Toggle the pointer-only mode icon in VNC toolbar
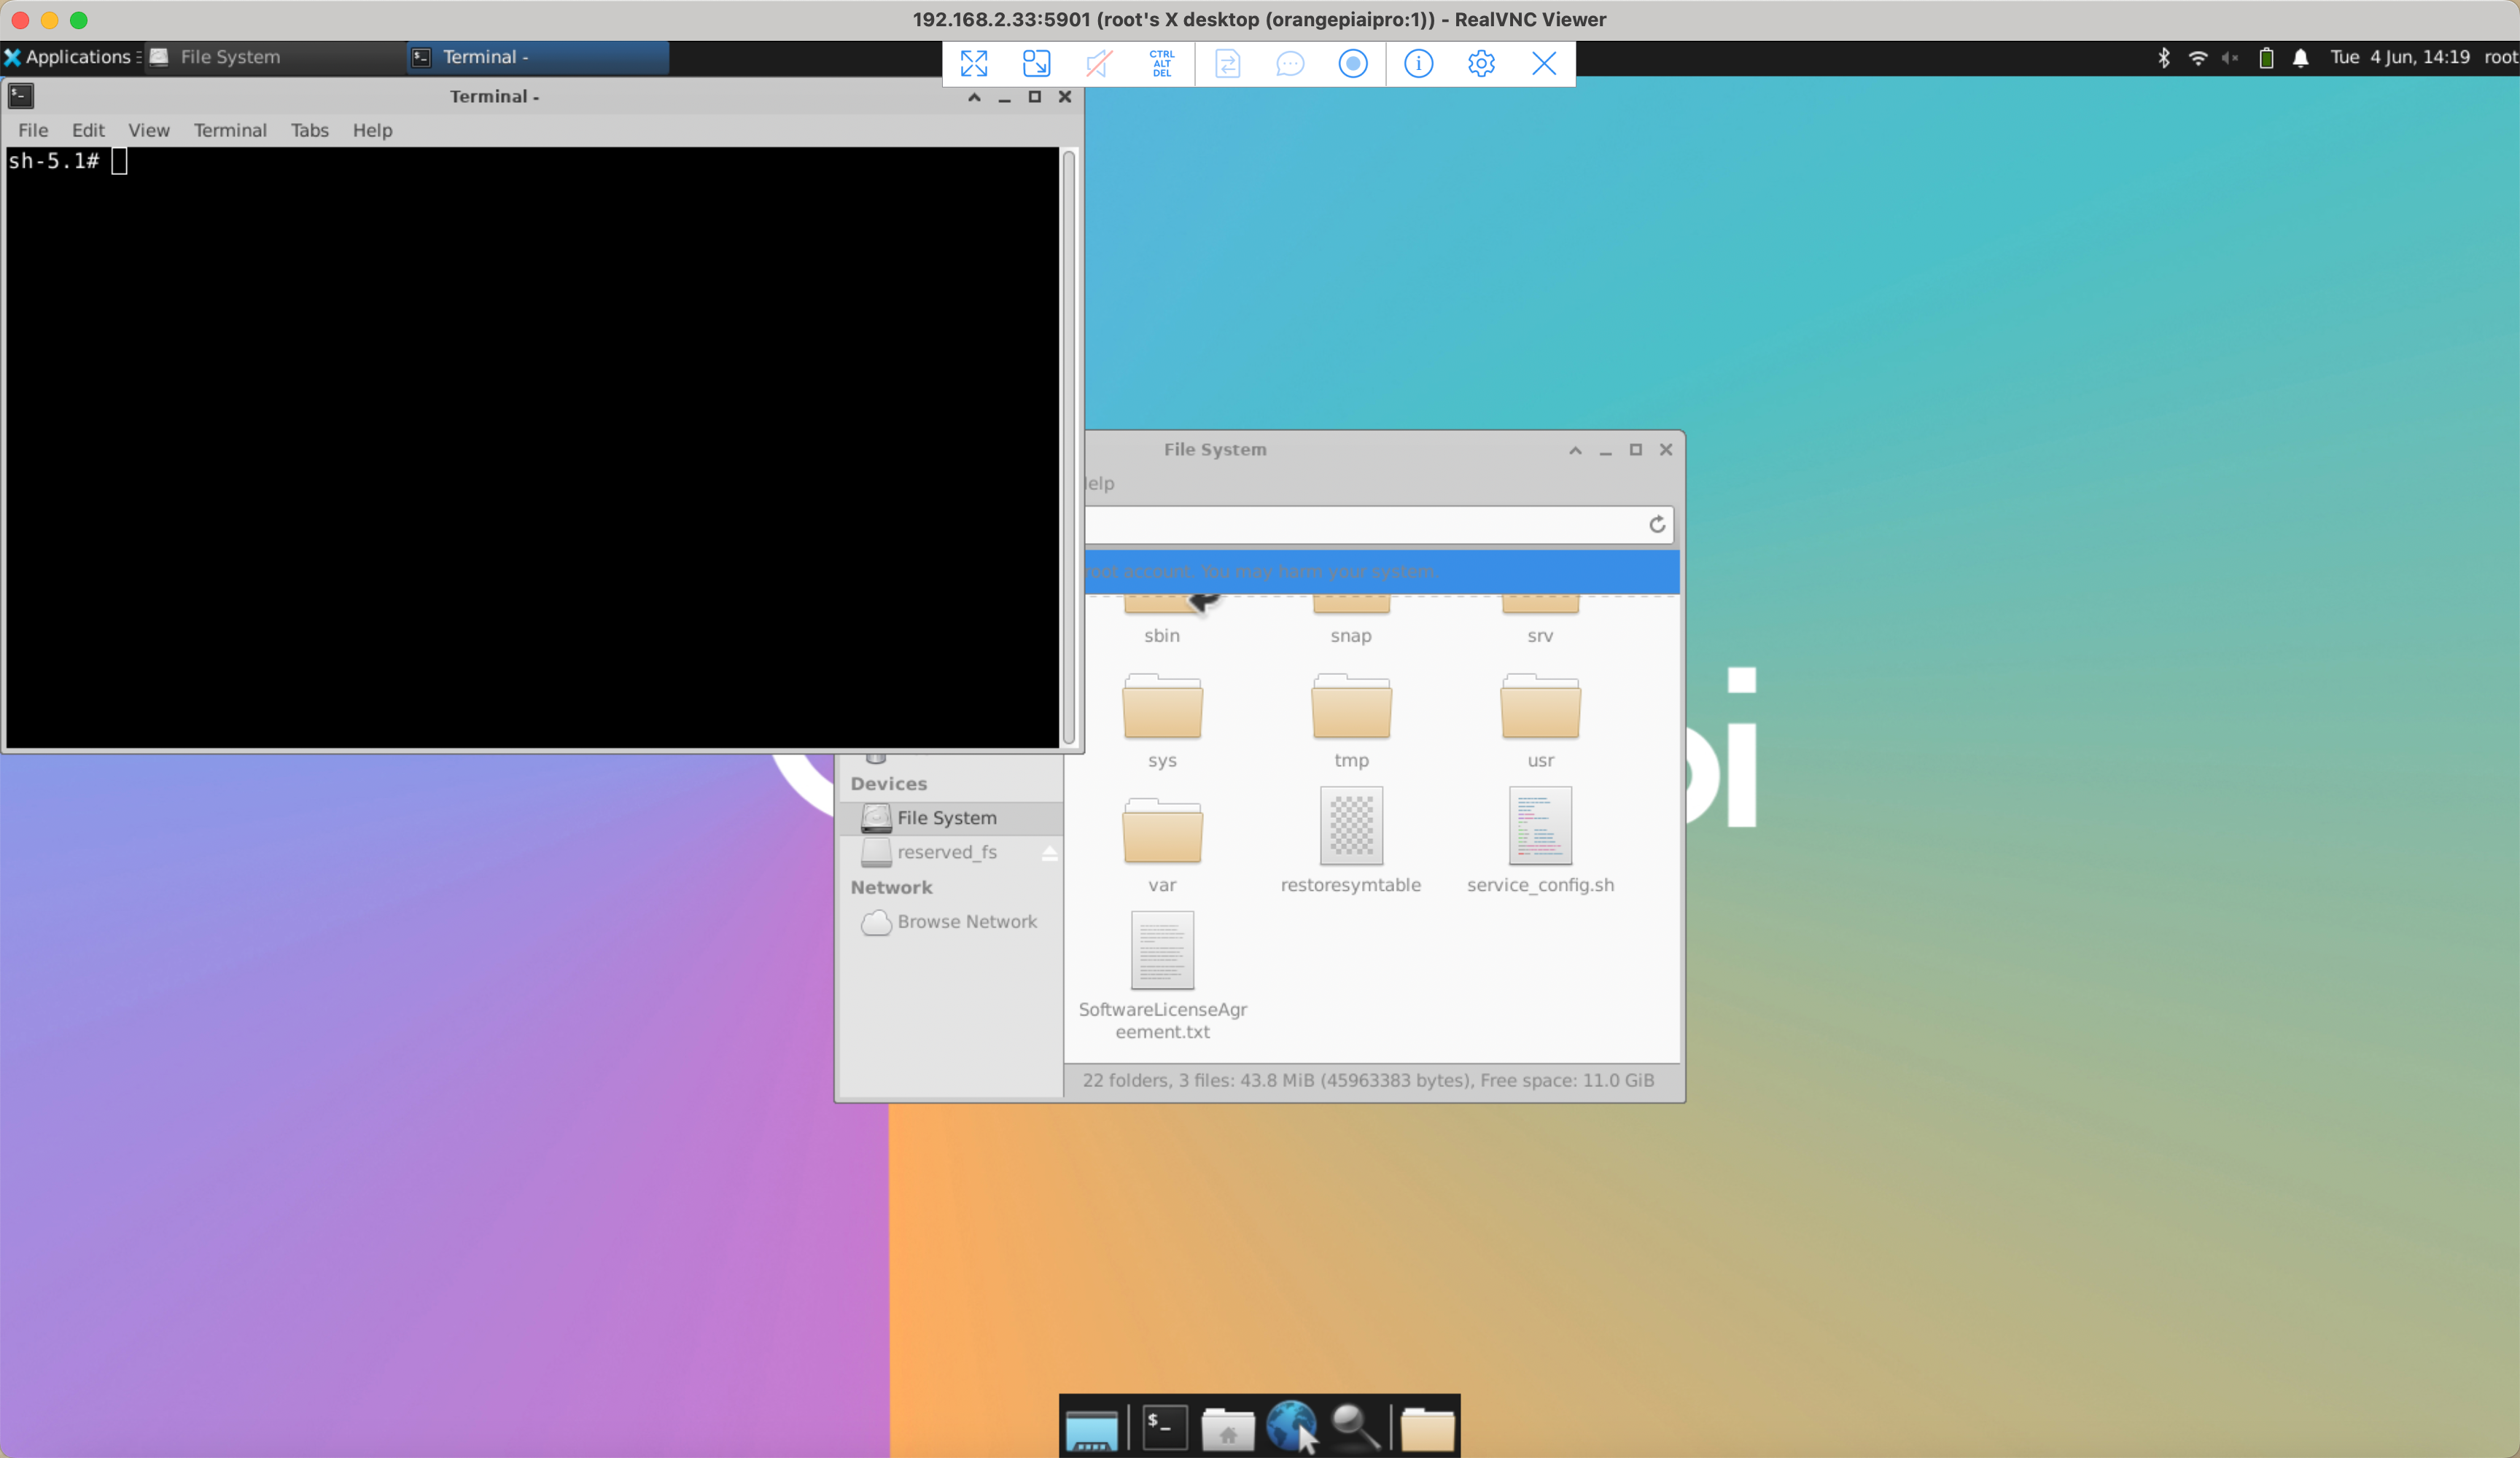This screenshot has height=1458, width=2520. tap(1099, 63)
